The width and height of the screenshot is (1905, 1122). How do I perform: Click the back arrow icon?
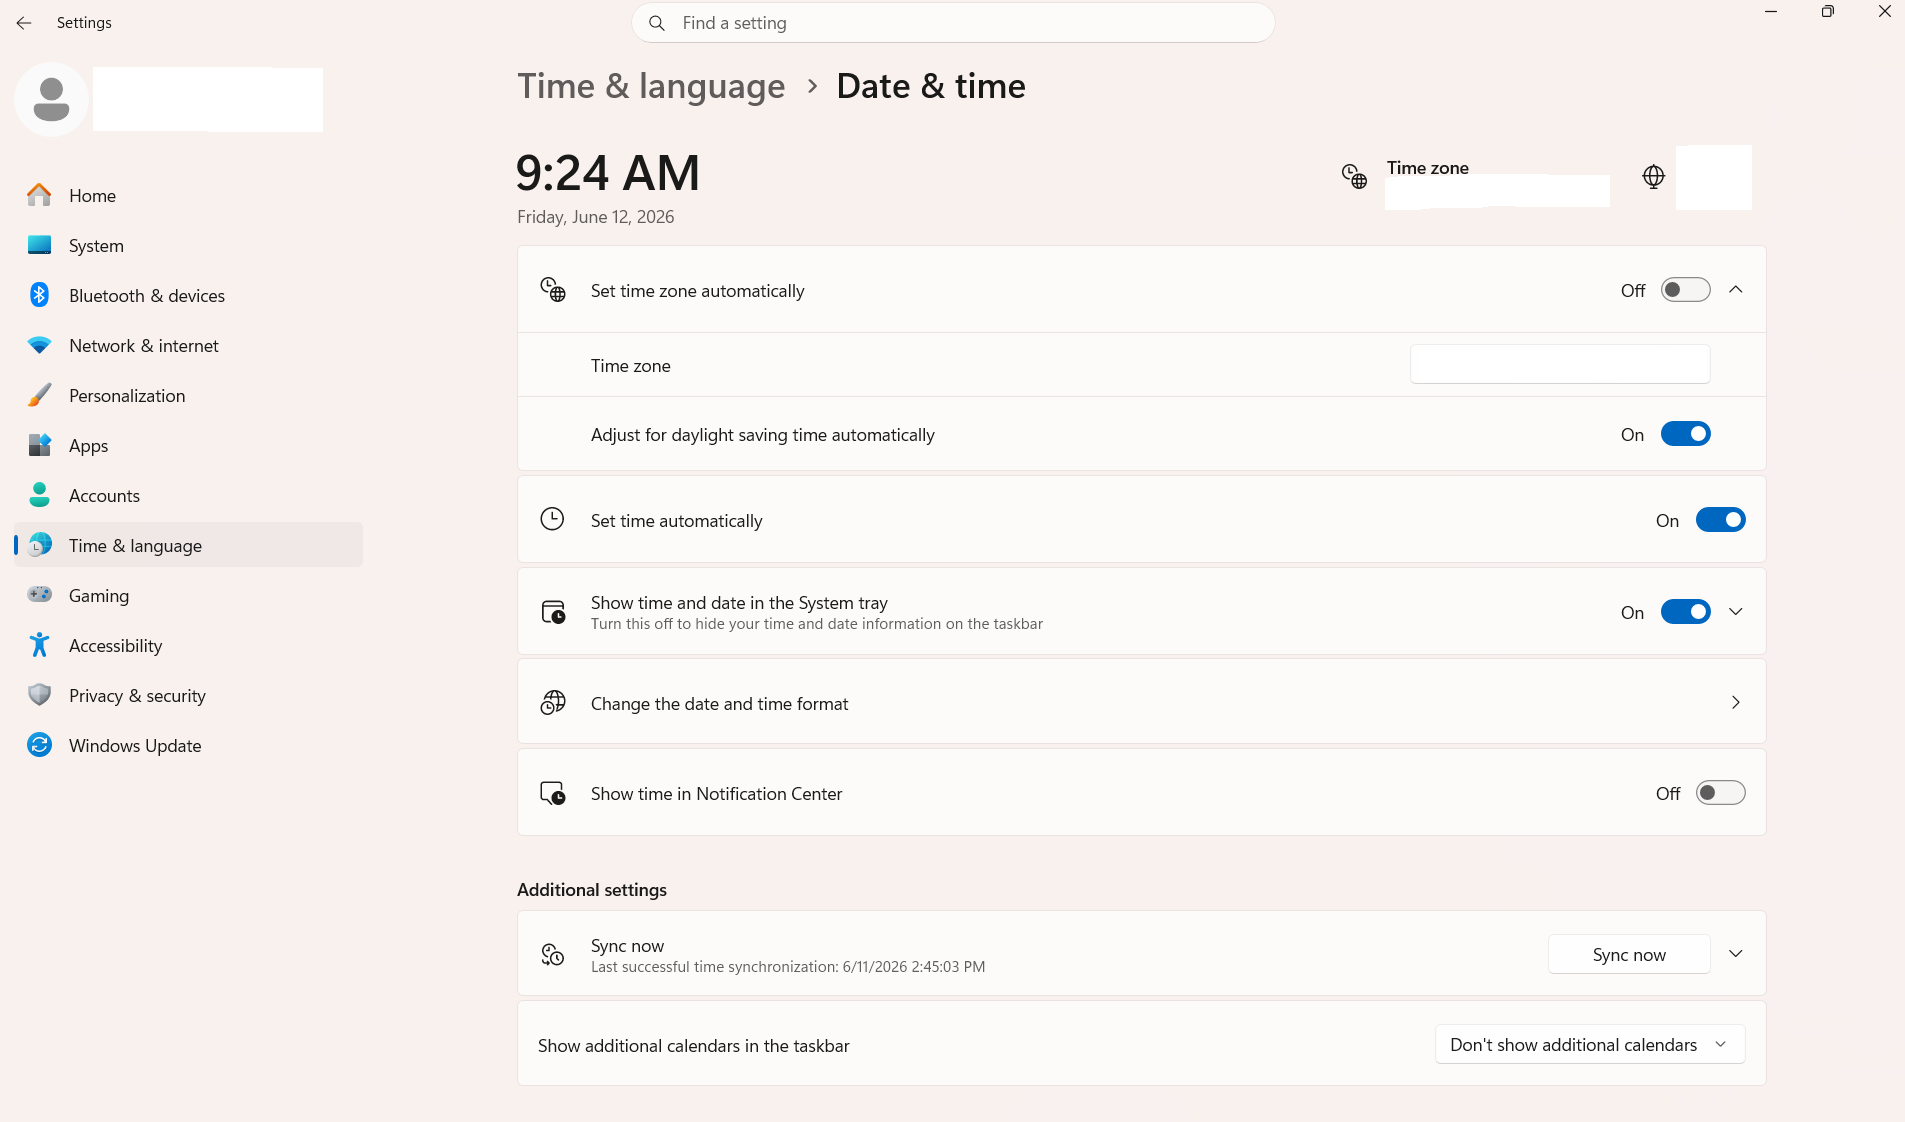[24, 23]
